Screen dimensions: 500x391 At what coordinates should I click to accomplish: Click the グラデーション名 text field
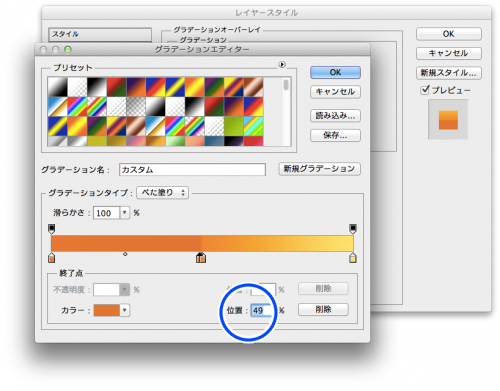tap(192, 169)
